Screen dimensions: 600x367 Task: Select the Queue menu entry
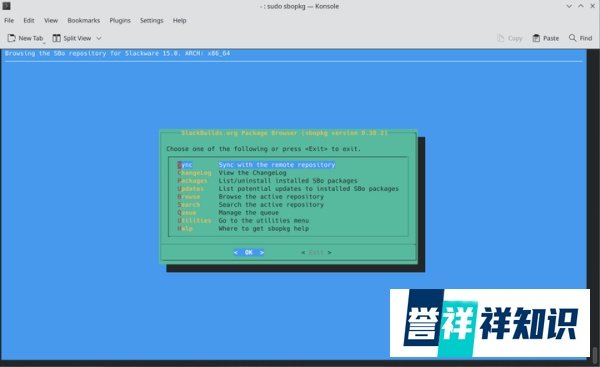(187, 213)
